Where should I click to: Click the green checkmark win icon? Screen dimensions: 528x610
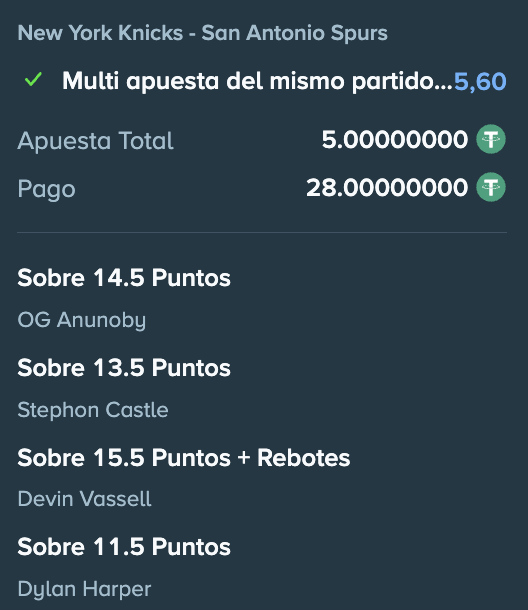coord(33,80)
